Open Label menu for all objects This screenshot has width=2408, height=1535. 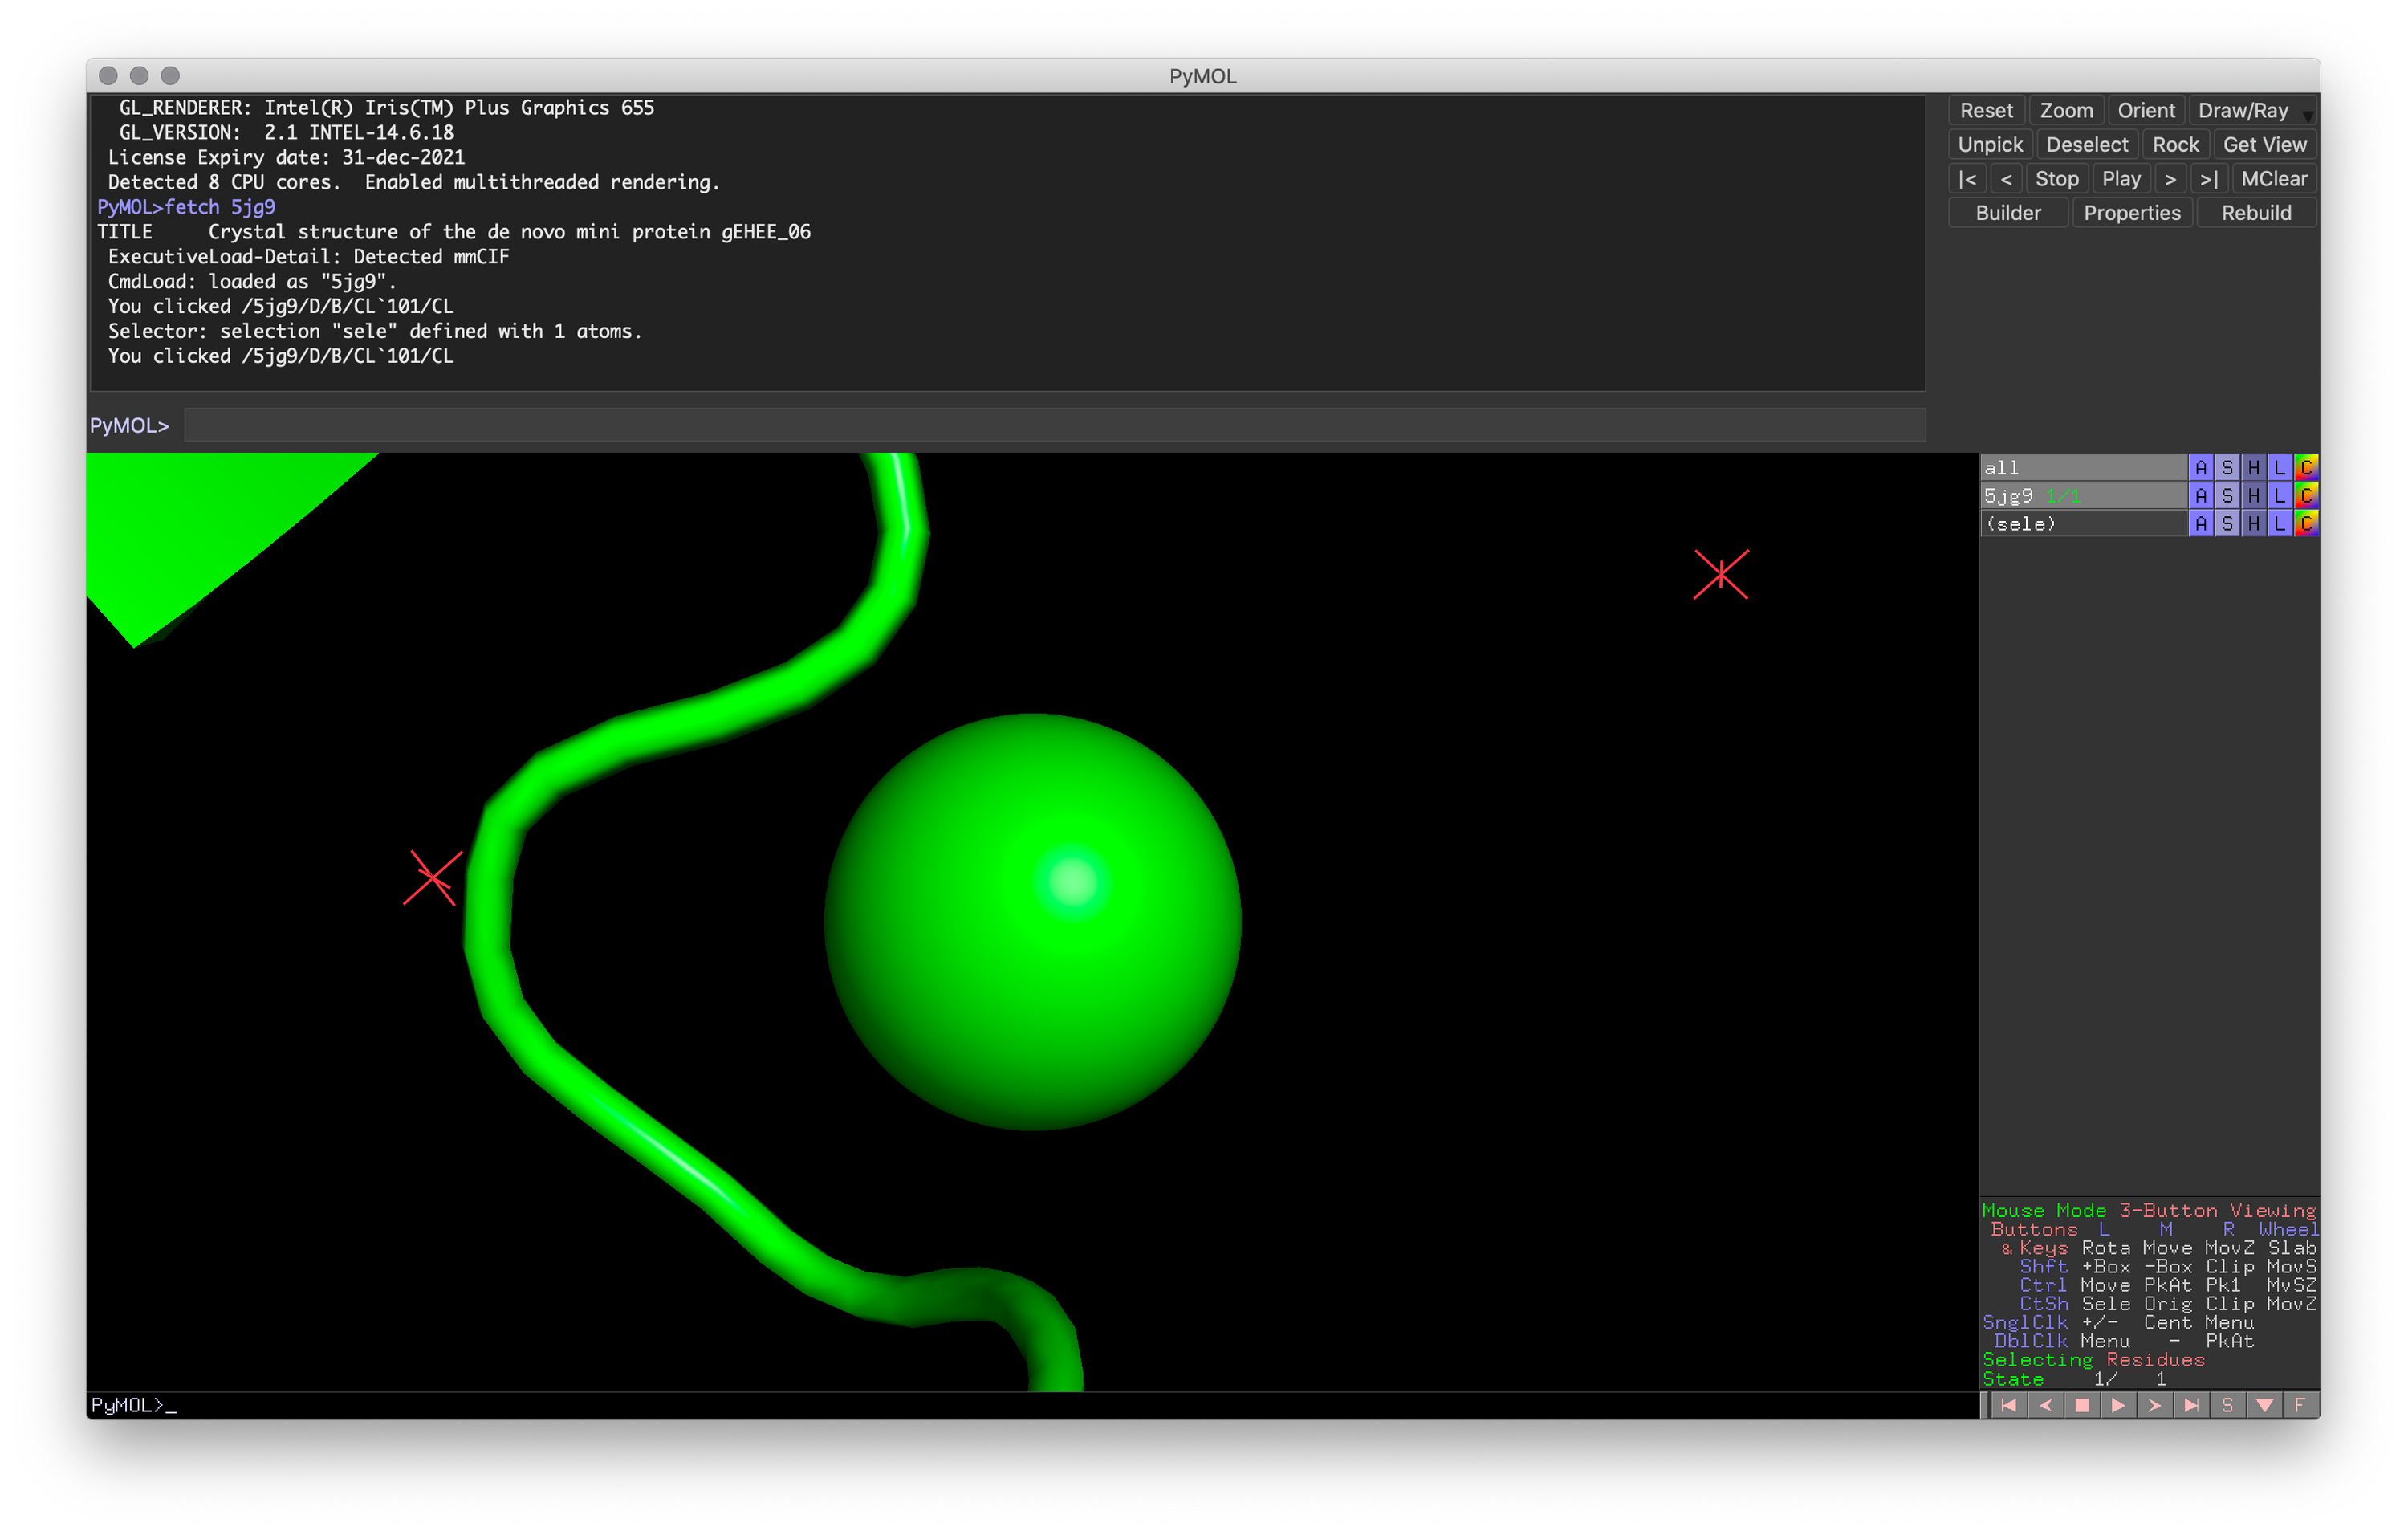coord(2279,467)
